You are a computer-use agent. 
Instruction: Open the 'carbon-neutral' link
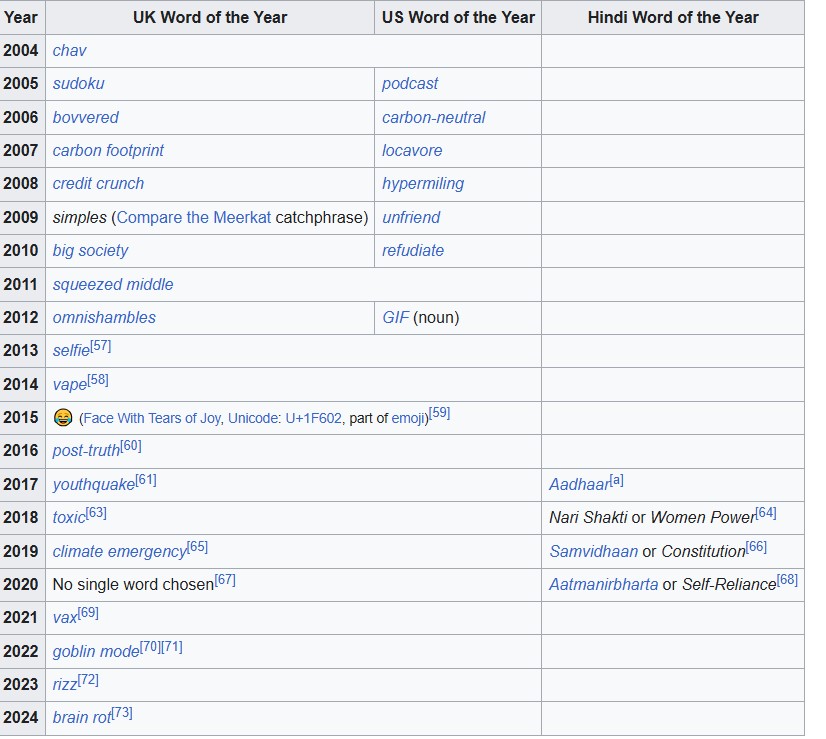(433, 117)
